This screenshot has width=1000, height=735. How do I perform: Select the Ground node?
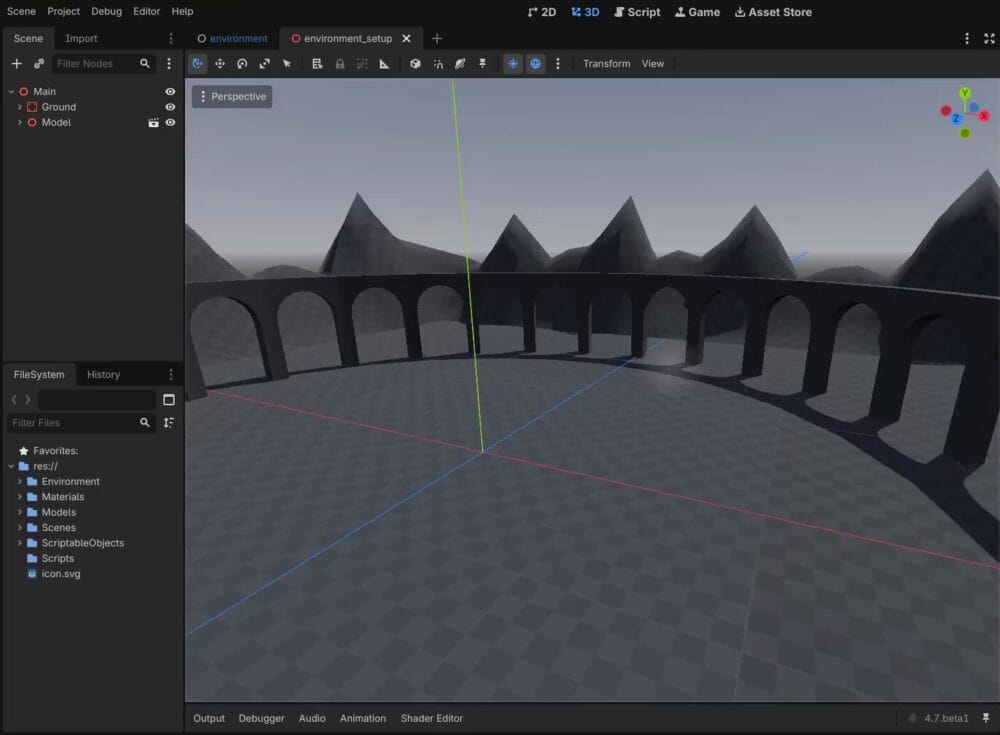click(x=59, y=107)
